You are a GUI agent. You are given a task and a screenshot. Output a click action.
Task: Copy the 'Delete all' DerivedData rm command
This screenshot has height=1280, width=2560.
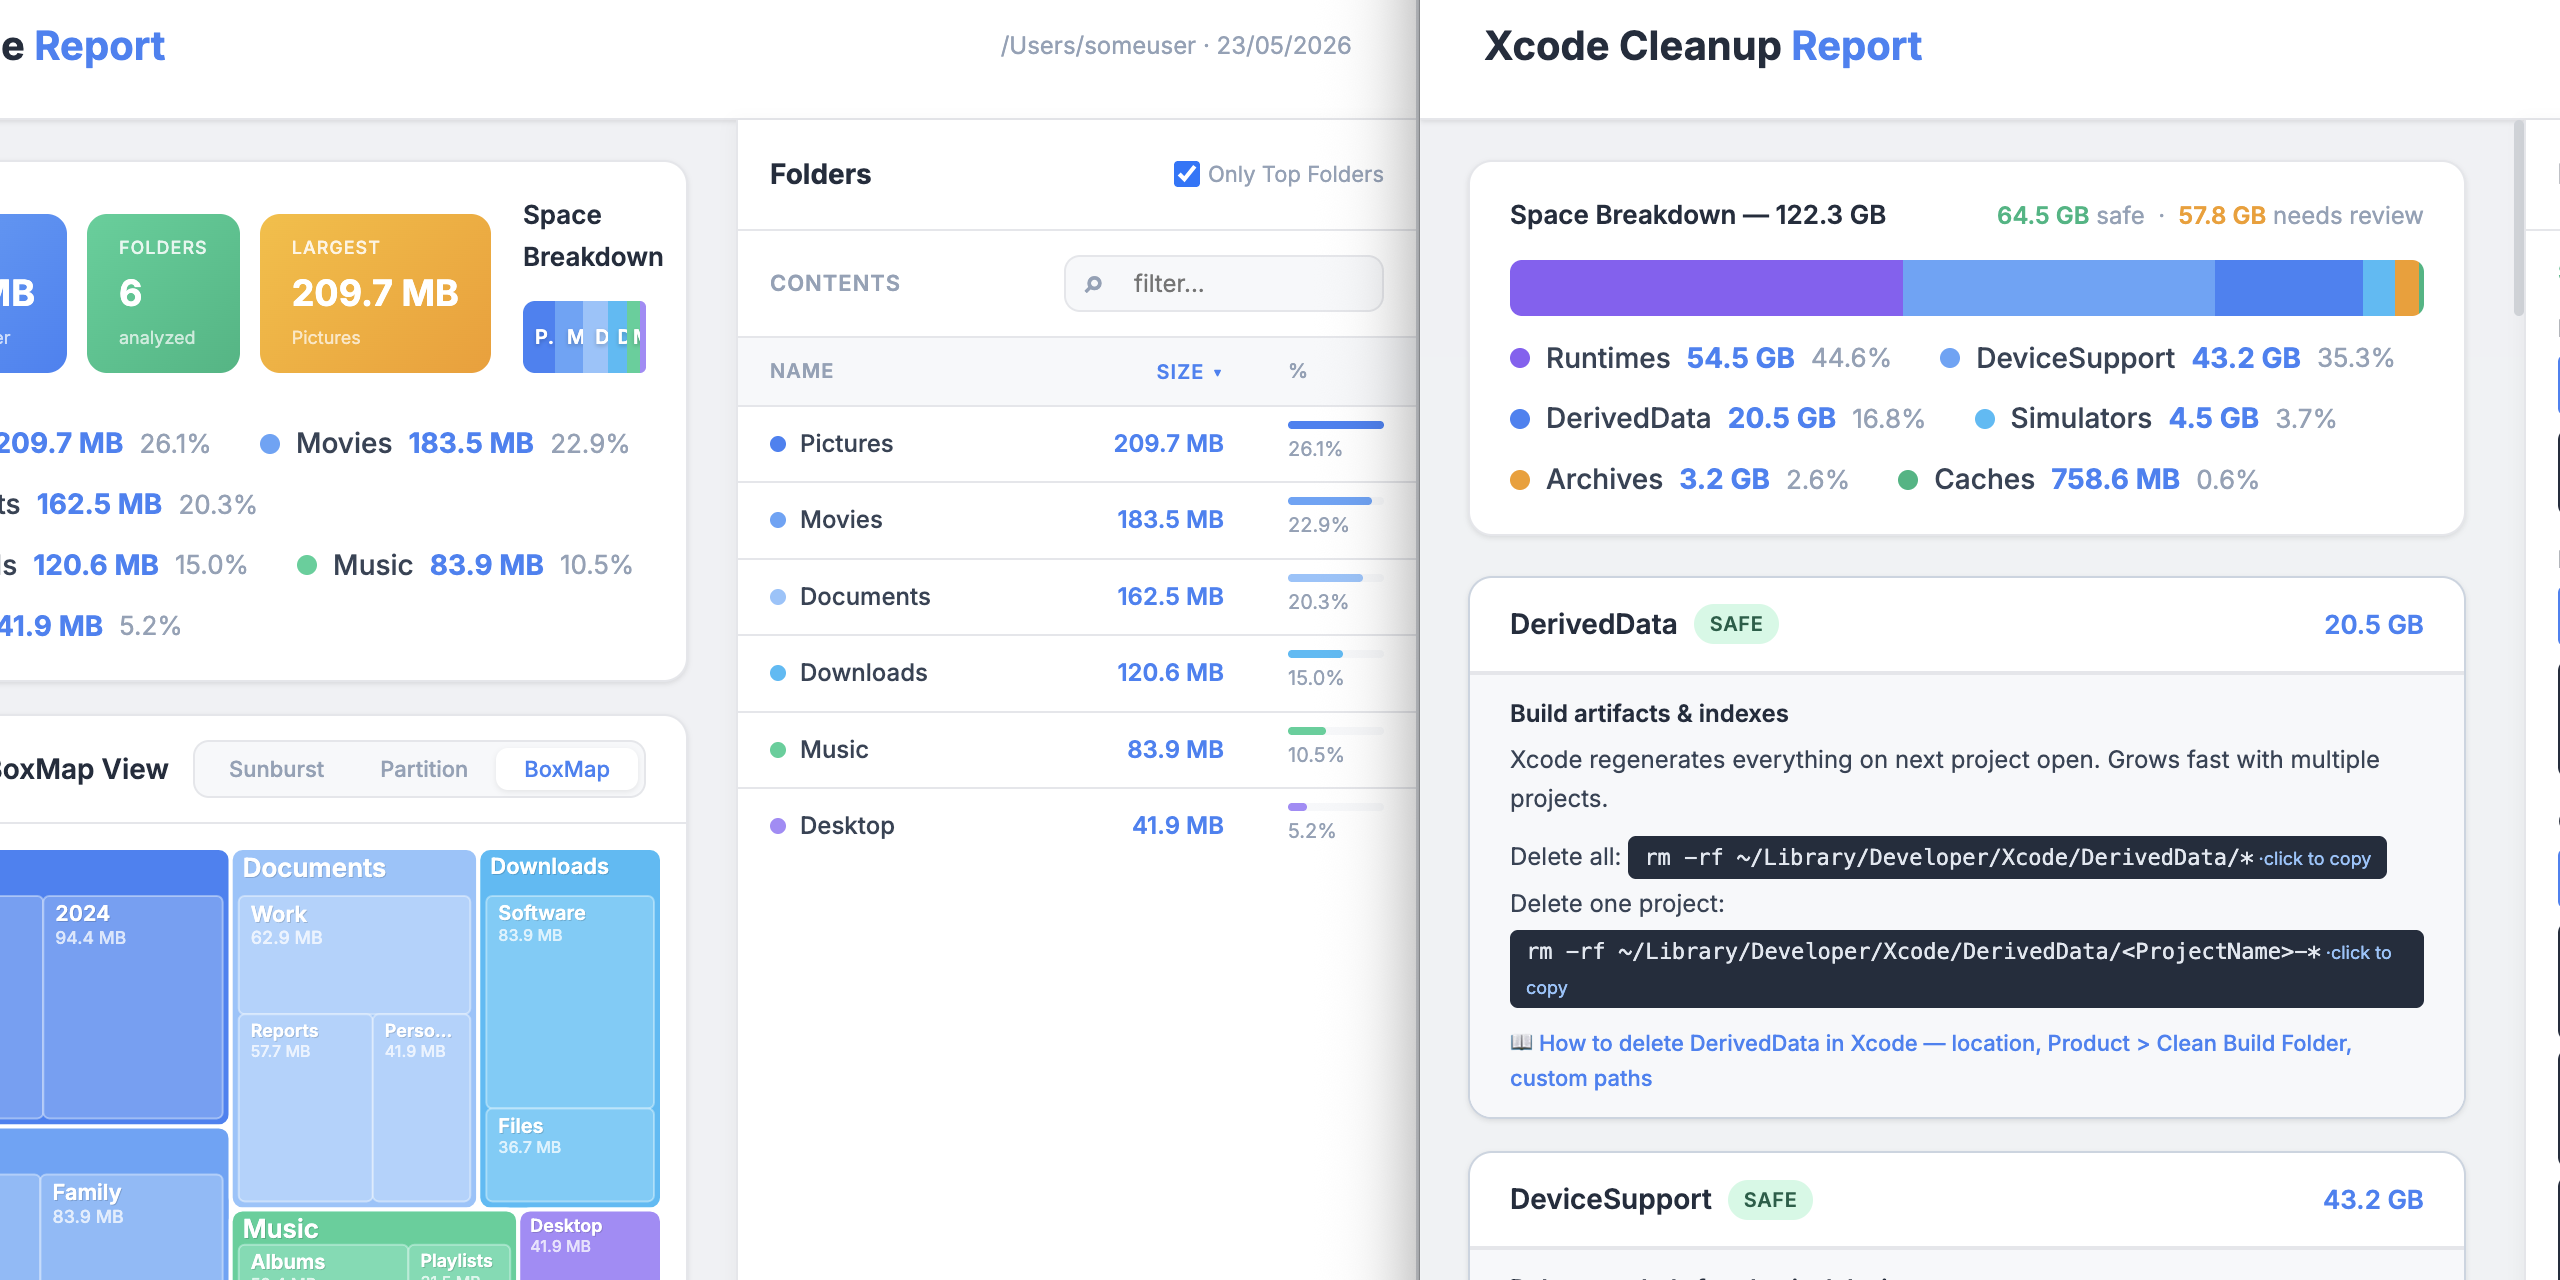tap(2007, 858)
